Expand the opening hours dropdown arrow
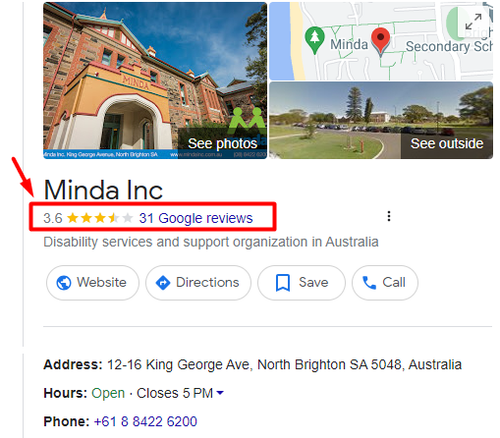 220,393
